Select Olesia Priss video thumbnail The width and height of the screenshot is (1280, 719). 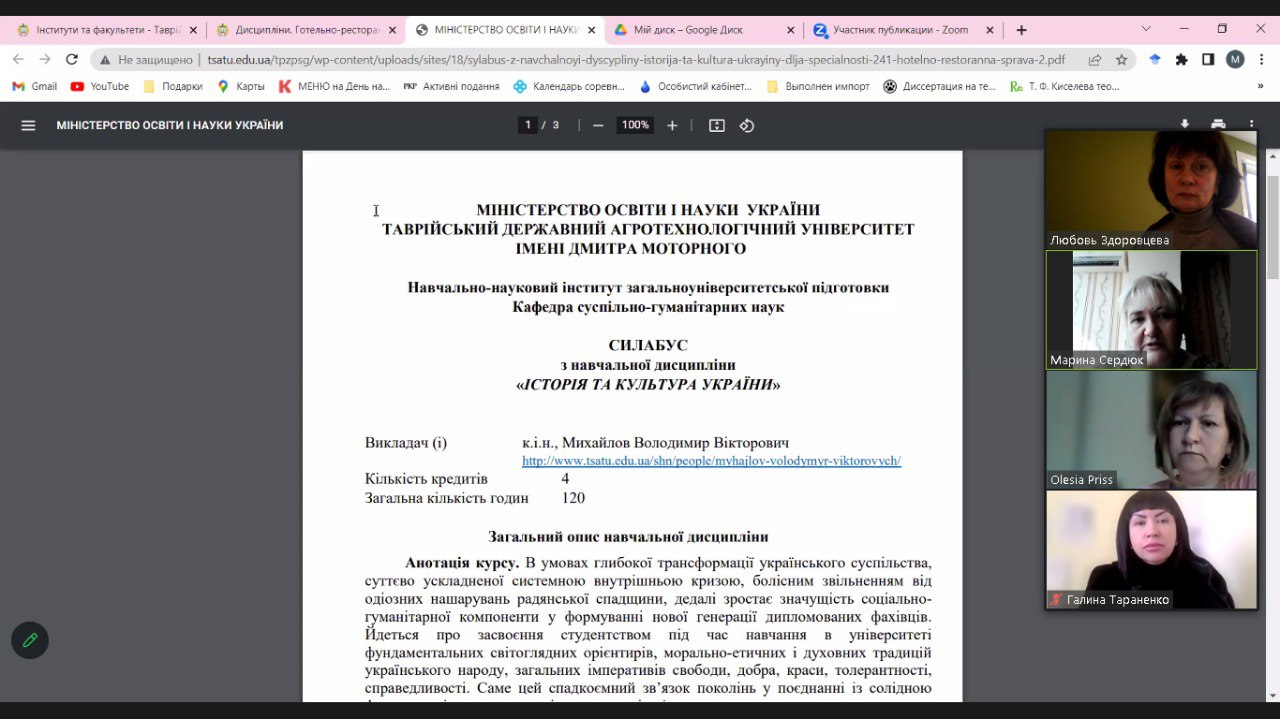tap(1151, 429)
